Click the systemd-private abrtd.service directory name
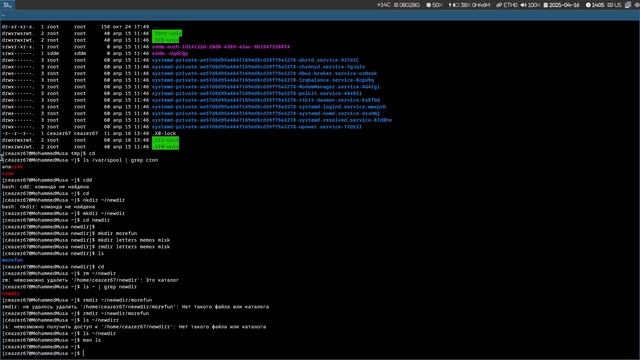 (x=255, y=60)
